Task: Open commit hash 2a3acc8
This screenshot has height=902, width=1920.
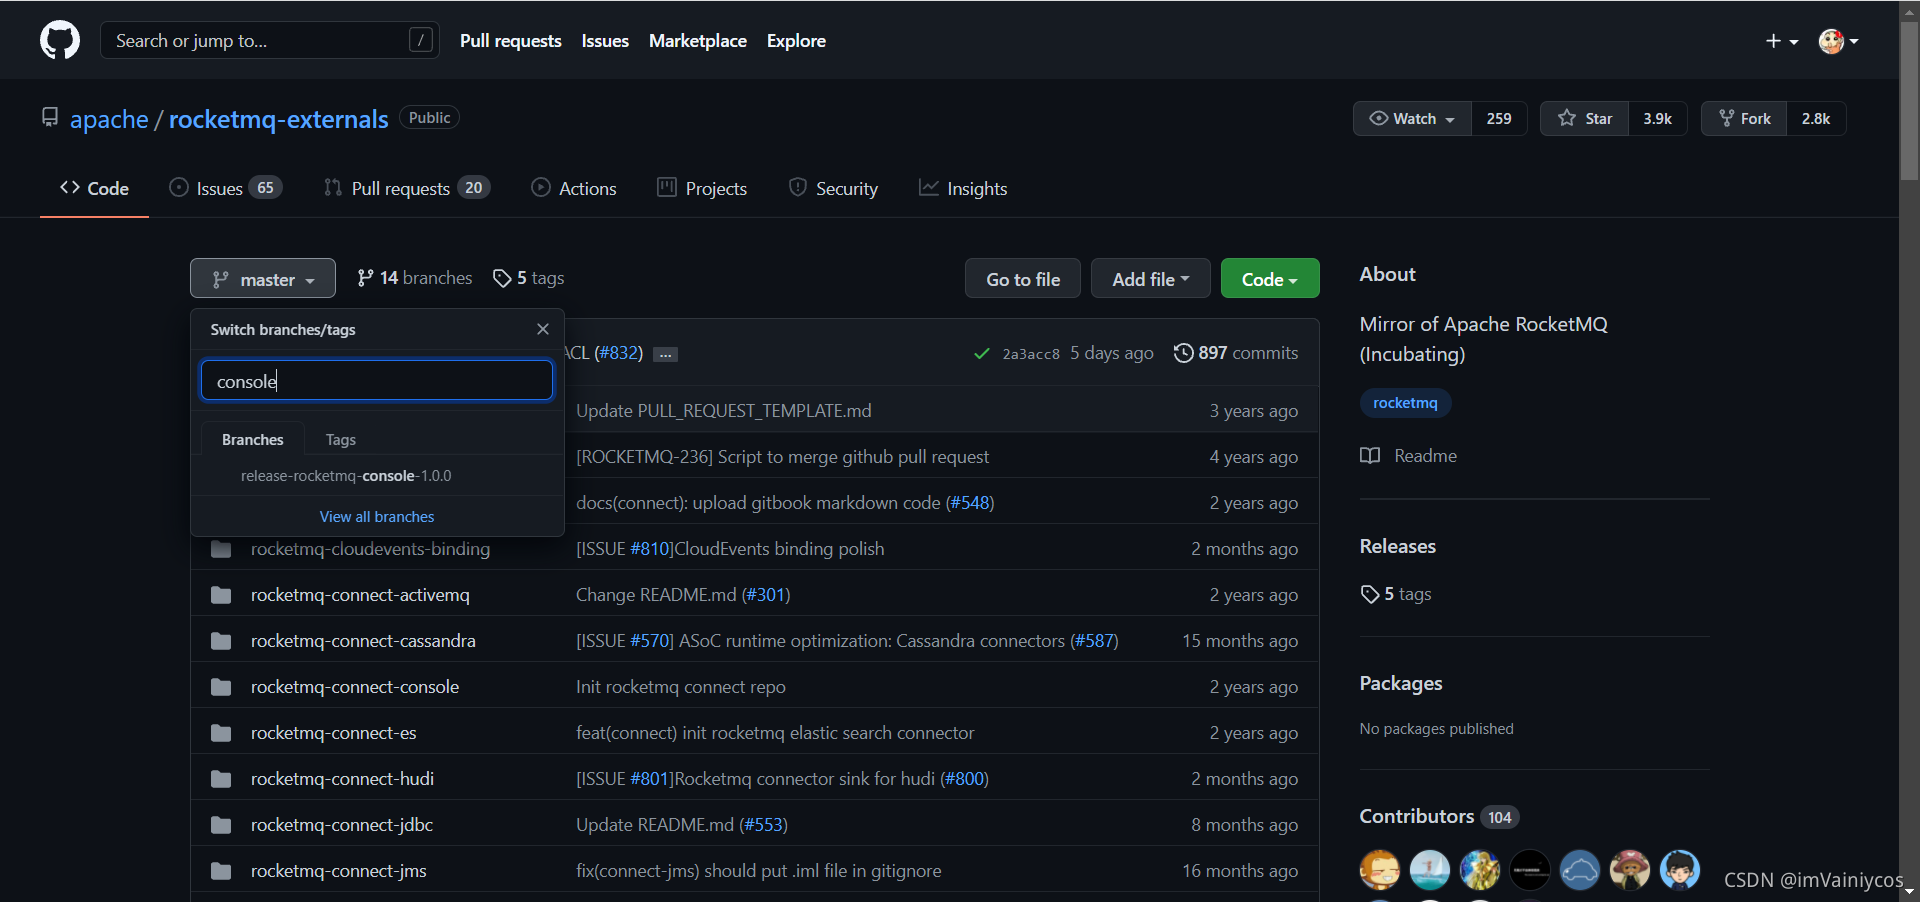Action: (x=1031, y=354)
